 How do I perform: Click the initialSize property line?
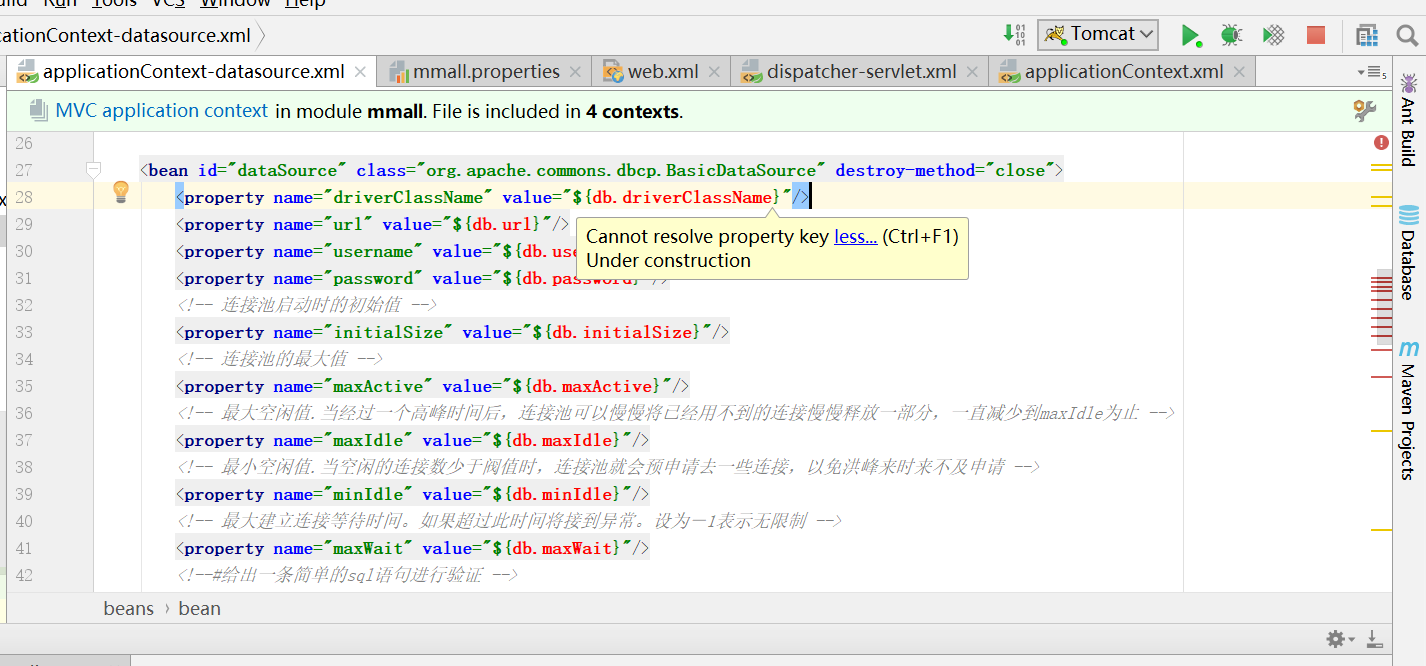453,332
